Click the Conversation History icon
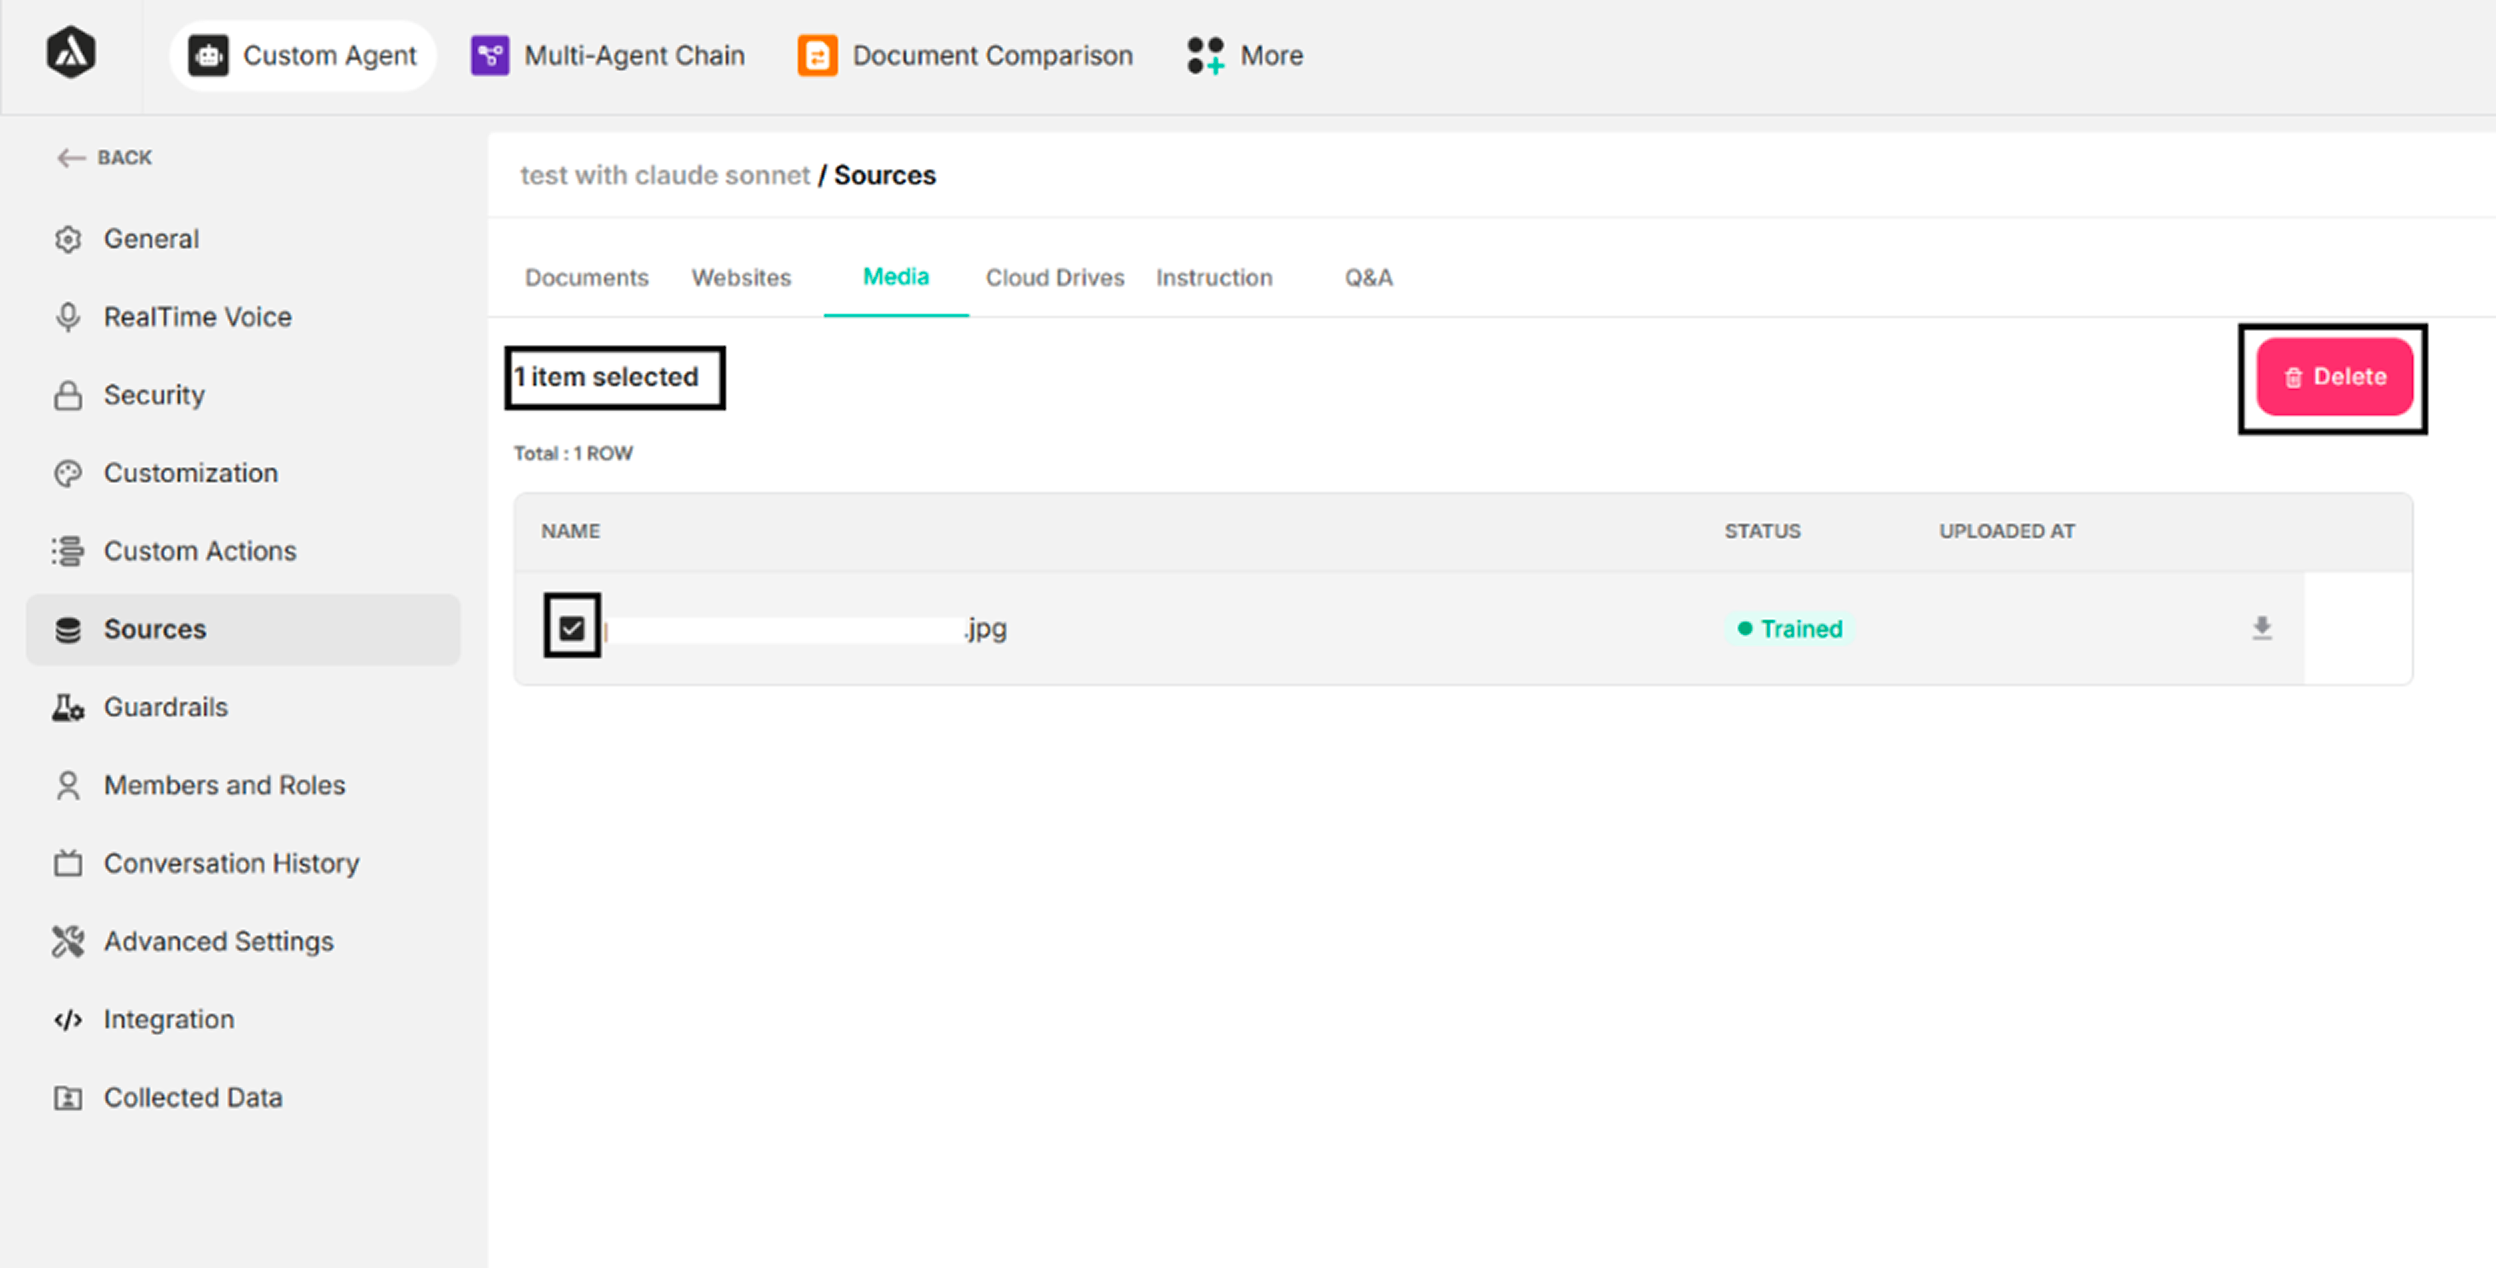The height and width of the screenshot is (1268, 2496). [68, 863]
